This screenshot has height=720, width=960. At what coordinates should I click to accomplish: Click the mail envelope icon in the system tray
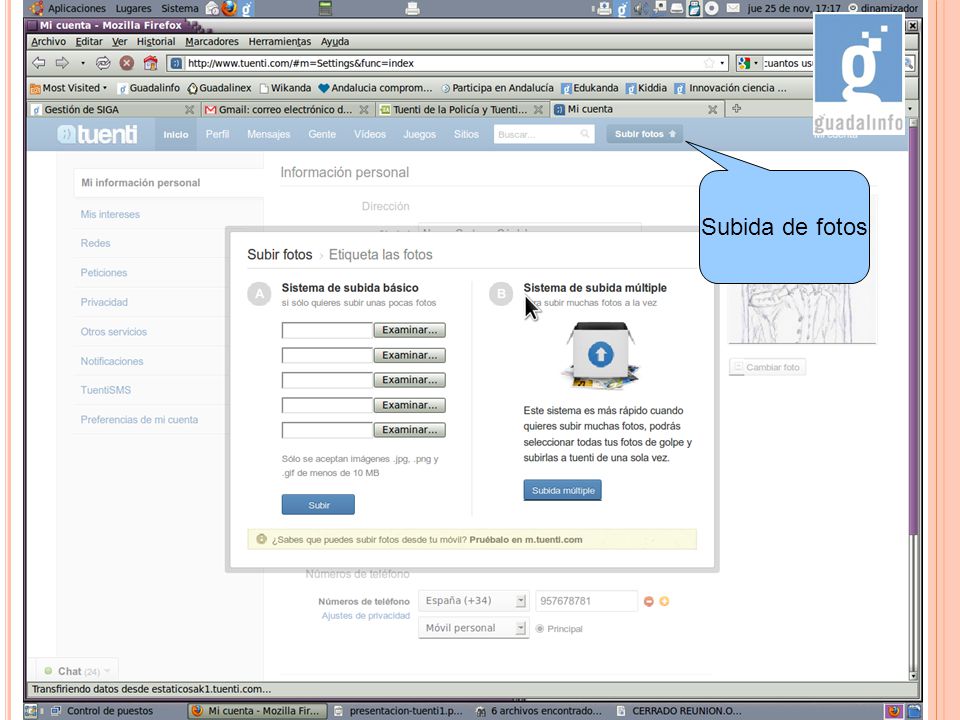pos(733,8)
